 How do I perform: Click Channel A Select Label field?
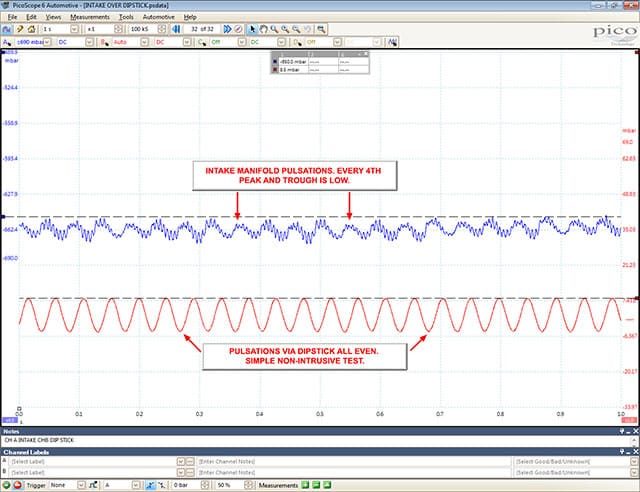92,461
